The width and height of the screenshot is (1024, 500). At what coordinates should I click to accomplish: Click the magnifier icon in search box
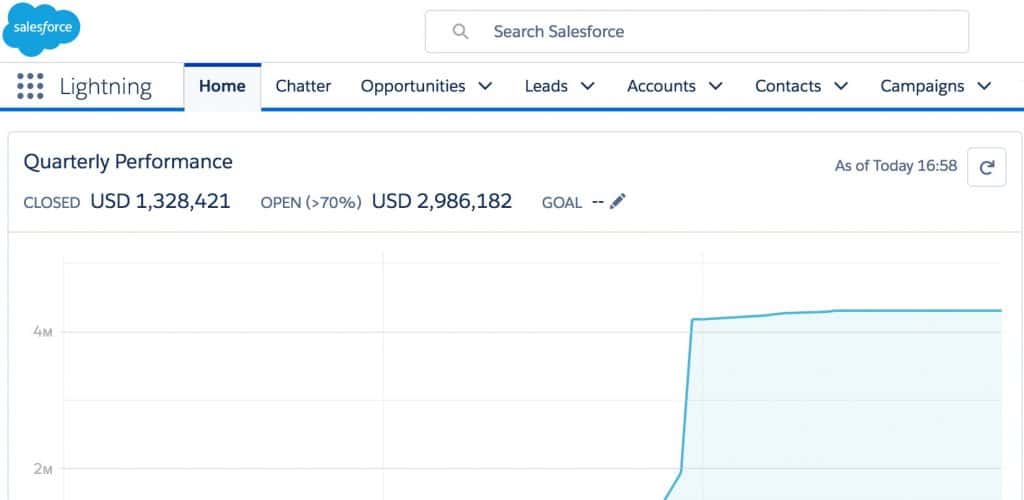point(460,31)
